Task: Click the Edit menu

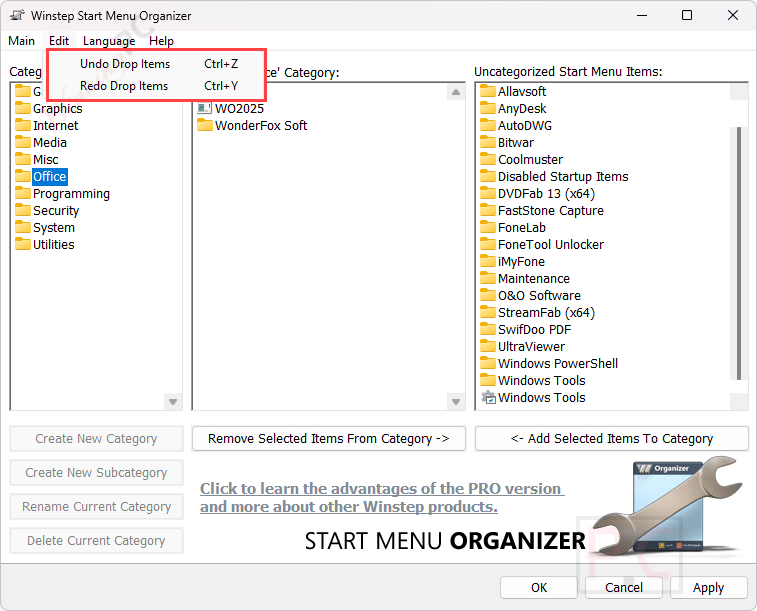Action: [x=59, y=41]
